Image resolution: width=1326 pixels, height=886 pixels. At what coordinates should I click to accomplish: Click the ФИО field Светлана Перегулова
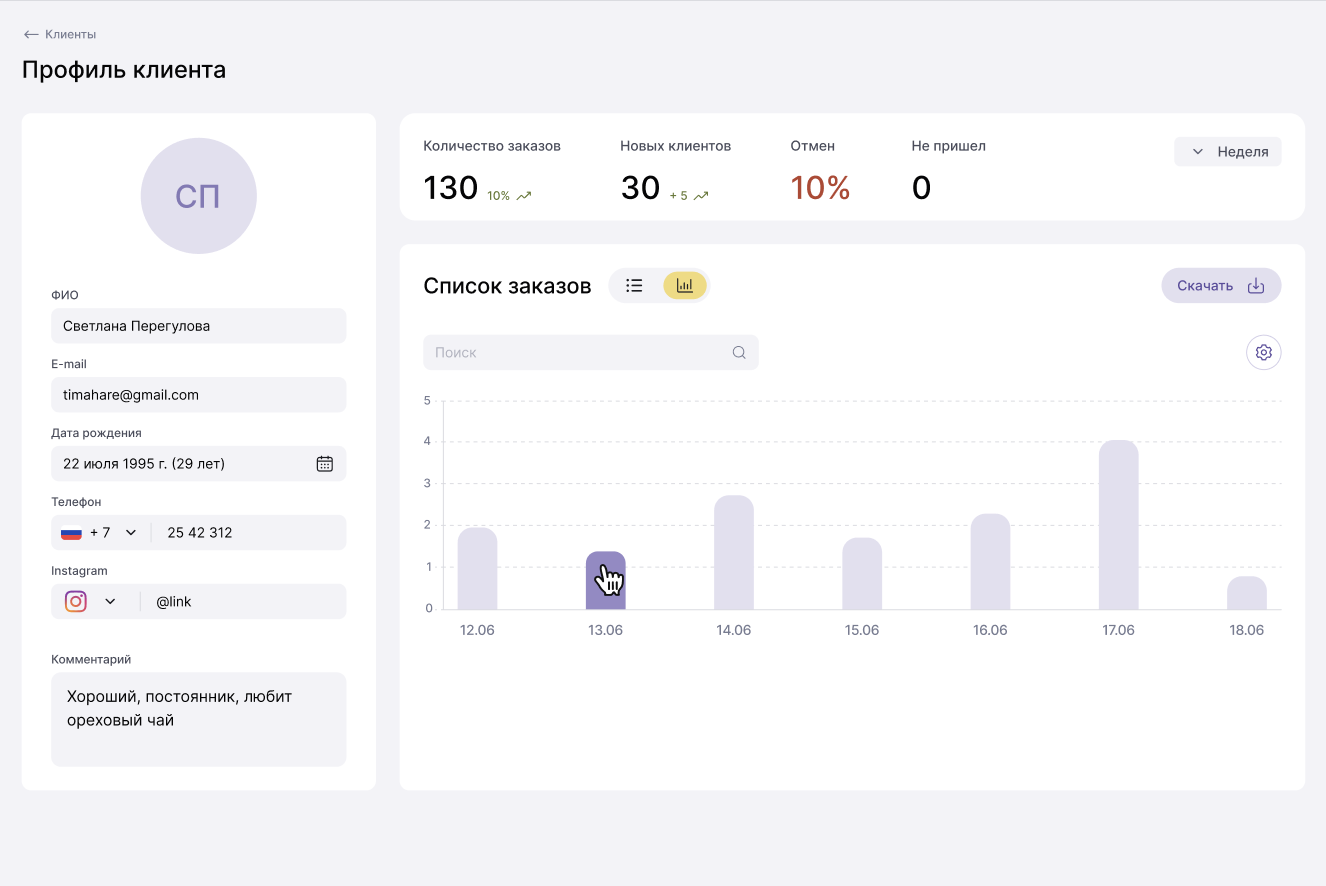[199, 326]
